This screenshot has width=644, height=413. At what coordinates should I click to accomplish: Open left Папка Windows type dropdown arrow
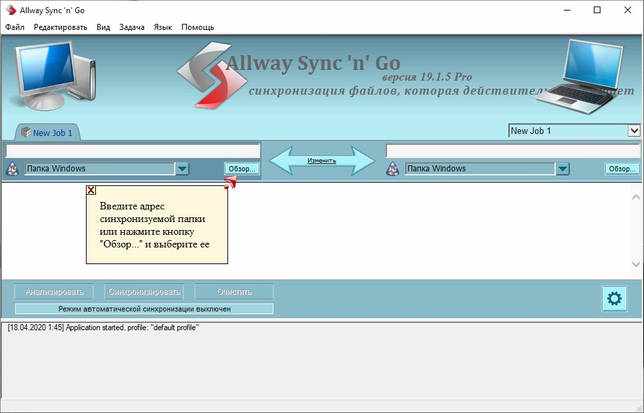tap(182, 168)
